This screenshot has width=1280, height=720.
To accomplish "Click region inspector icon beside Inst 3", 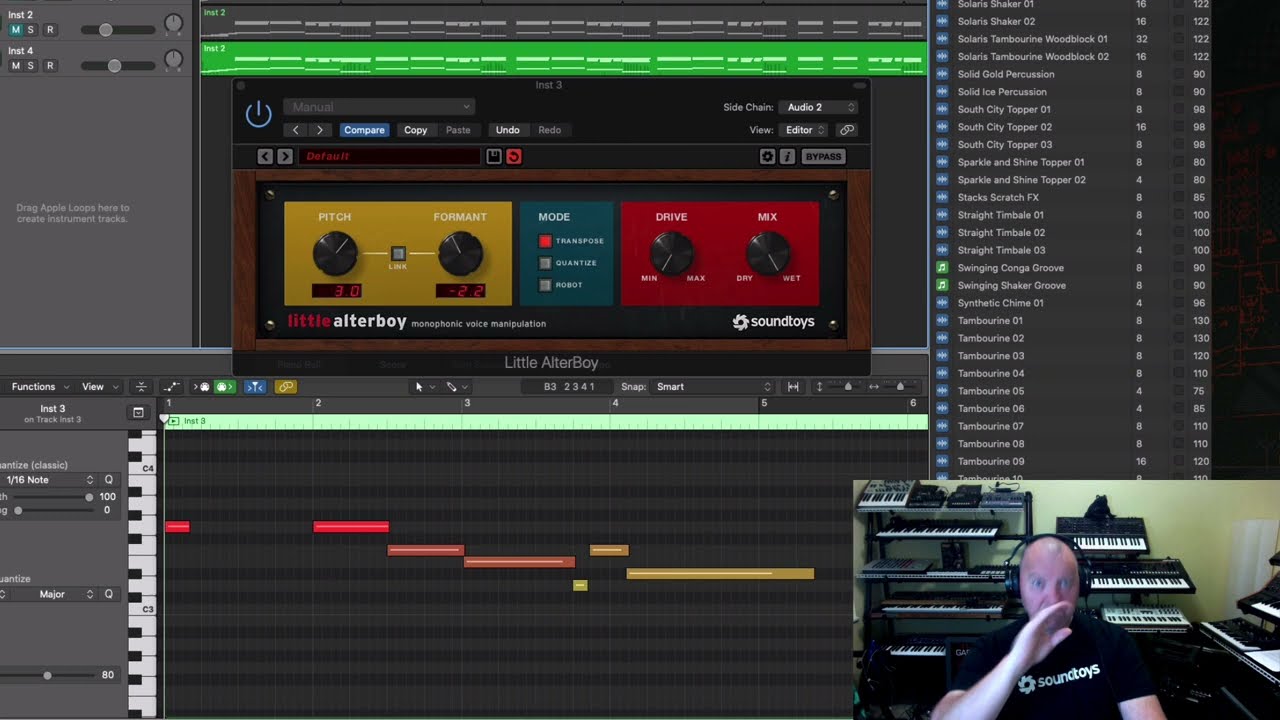I will 138,413.
